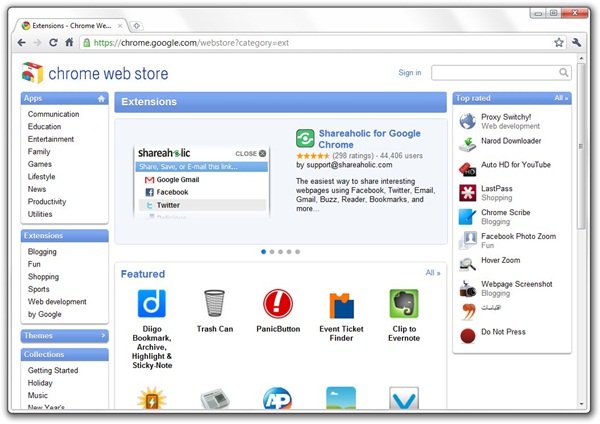Image resolution: width=600 pixels, height=424 pixels.
Task: Bookmark this page with the star icon
Action: click(559, 42)
